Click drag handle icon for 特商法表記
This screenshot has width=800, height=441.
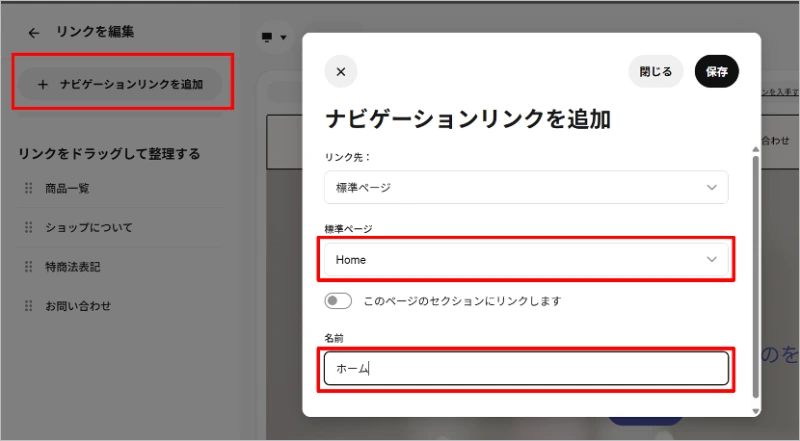click(x=28, y=267)
